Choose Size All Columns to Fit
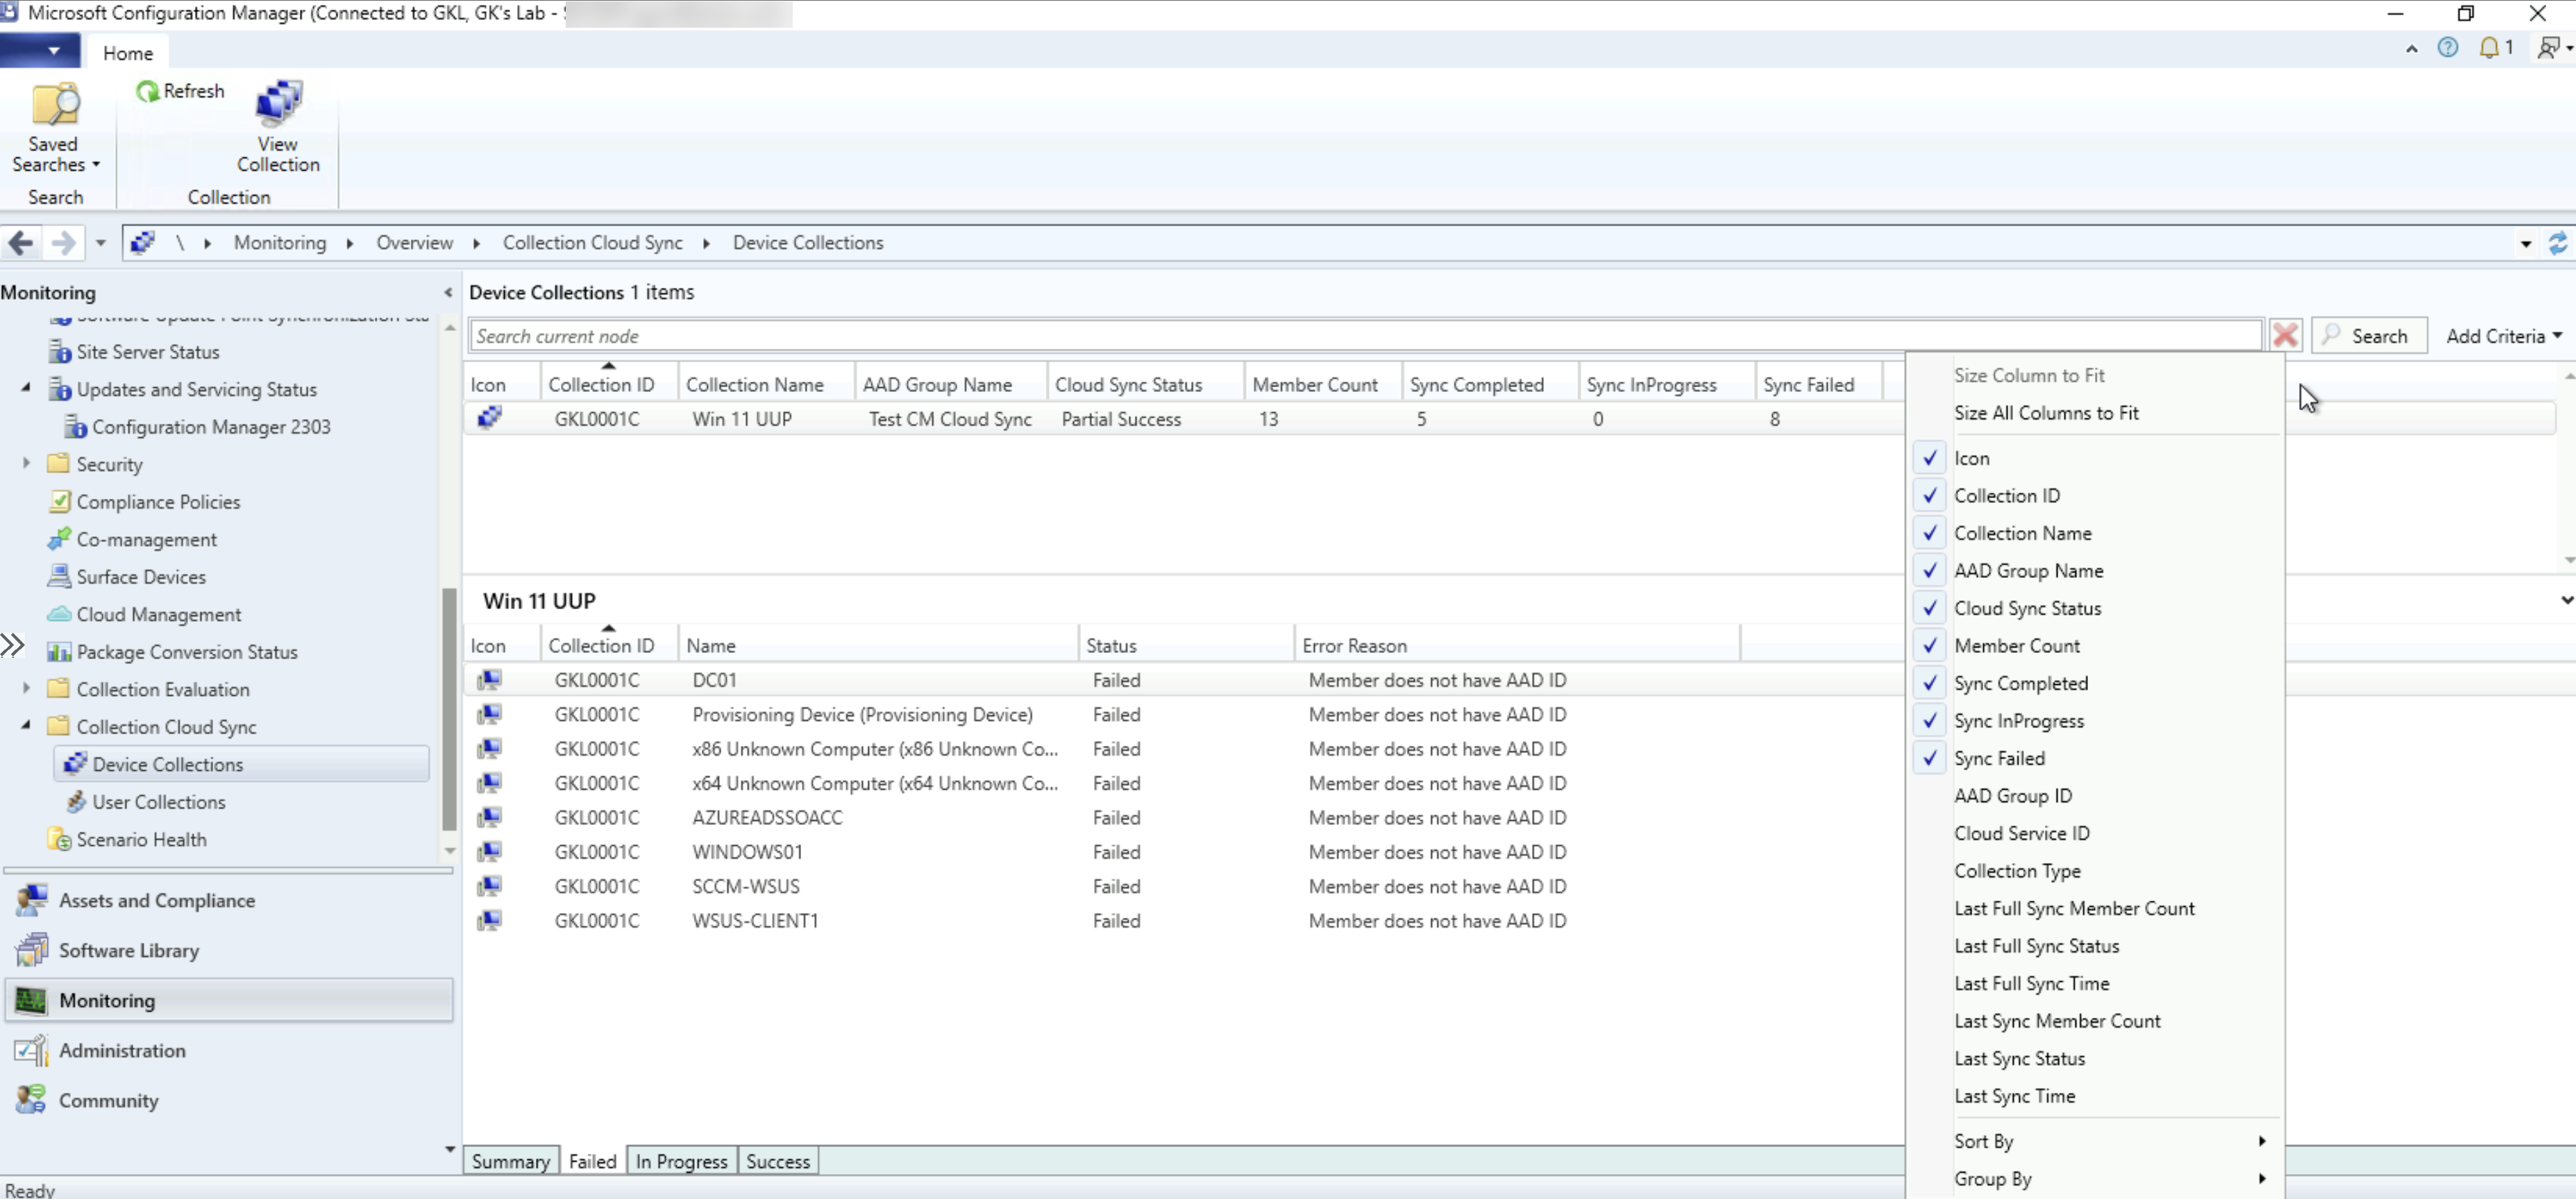Screen dimensions: 2576x1199 coord(2046,413)
